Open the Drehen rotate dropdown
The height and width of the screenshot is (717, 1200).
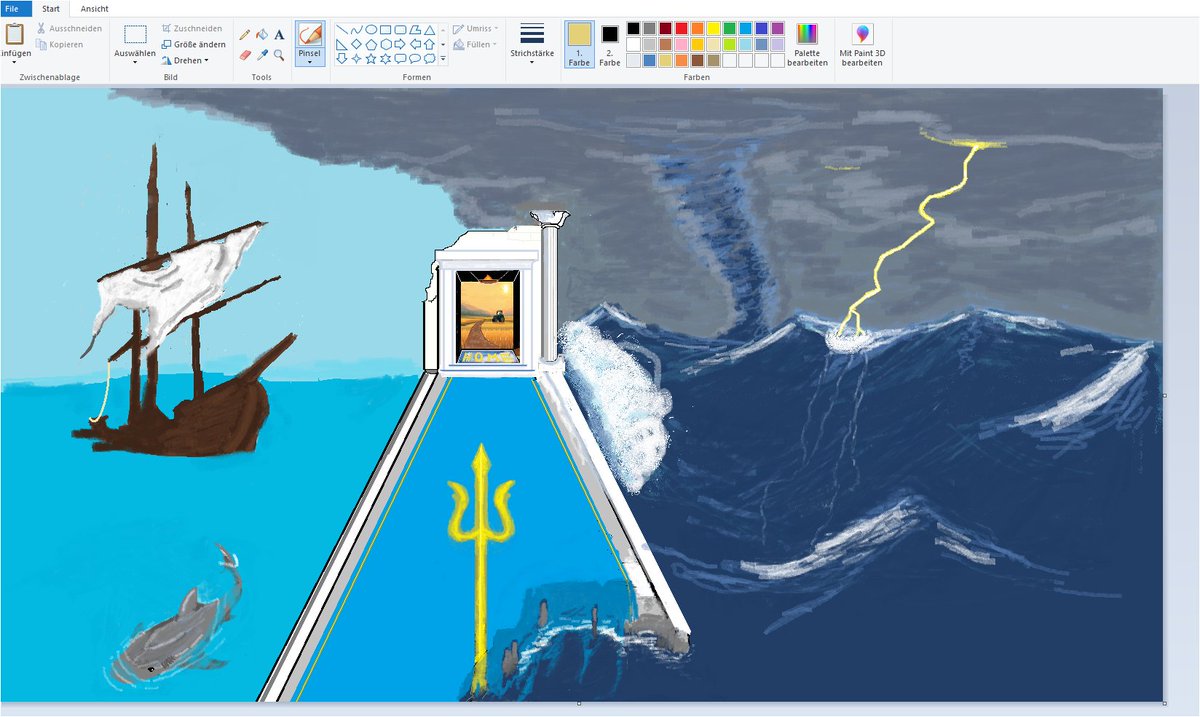(206, 60)
